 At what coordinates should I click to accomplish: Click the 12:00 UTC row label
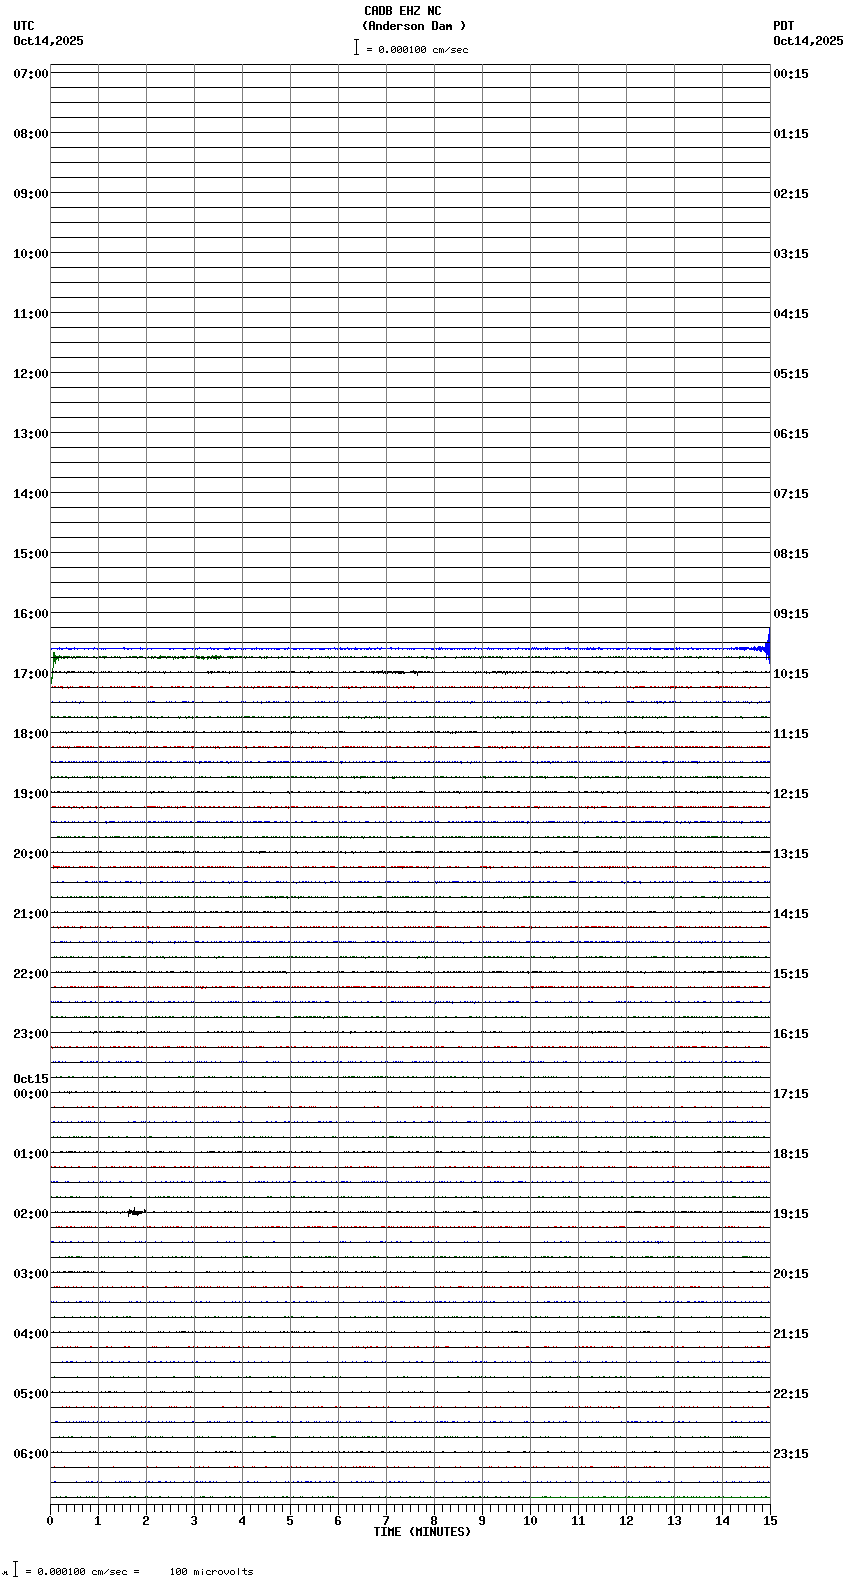click(31, 374)
